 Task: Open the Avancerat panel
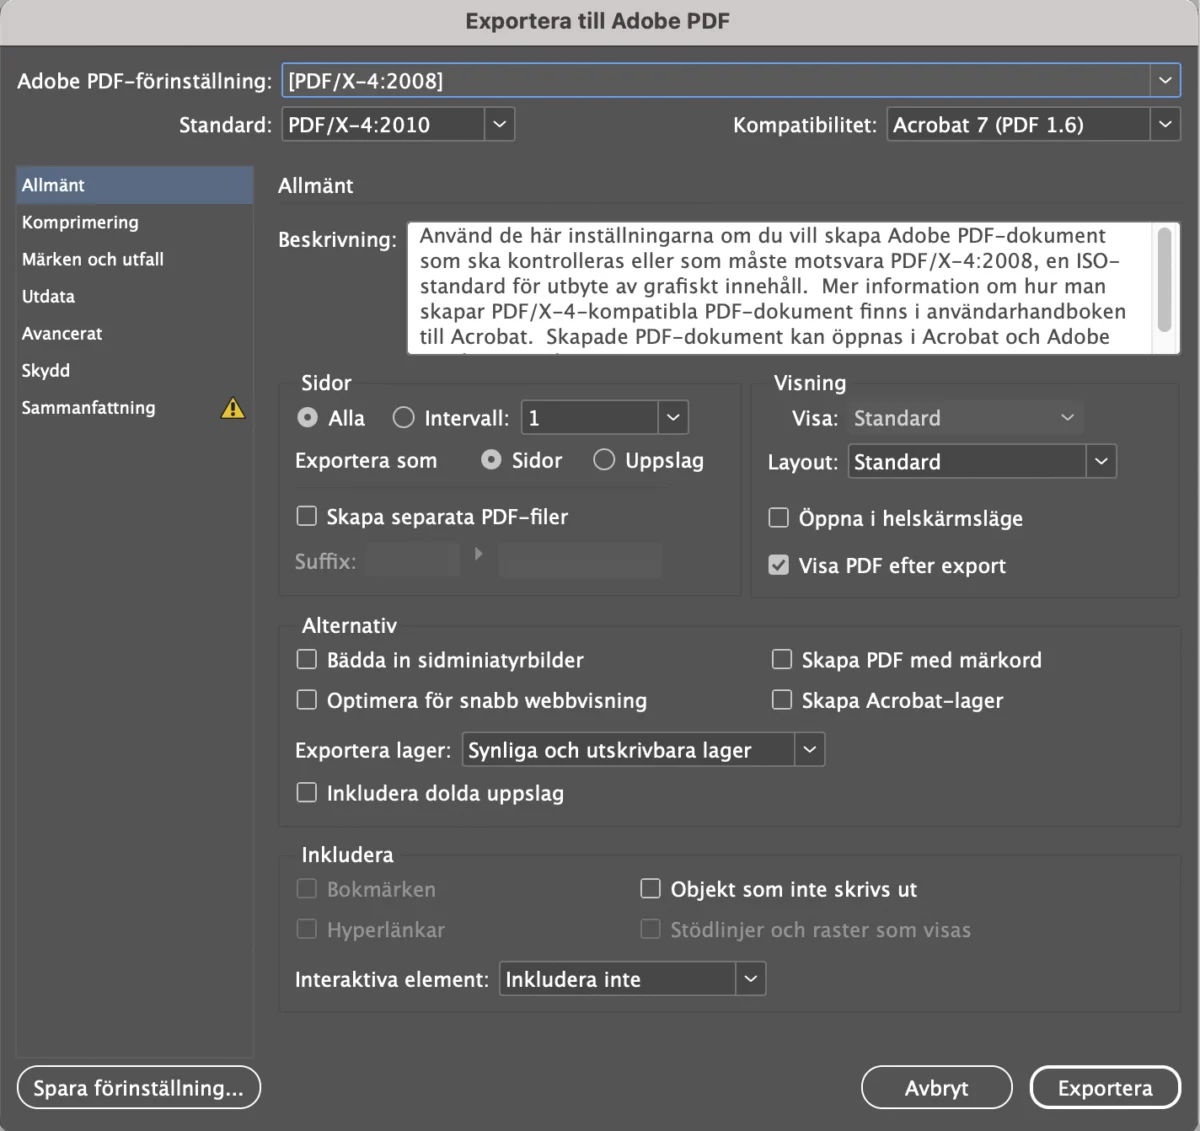pos(135,333)
